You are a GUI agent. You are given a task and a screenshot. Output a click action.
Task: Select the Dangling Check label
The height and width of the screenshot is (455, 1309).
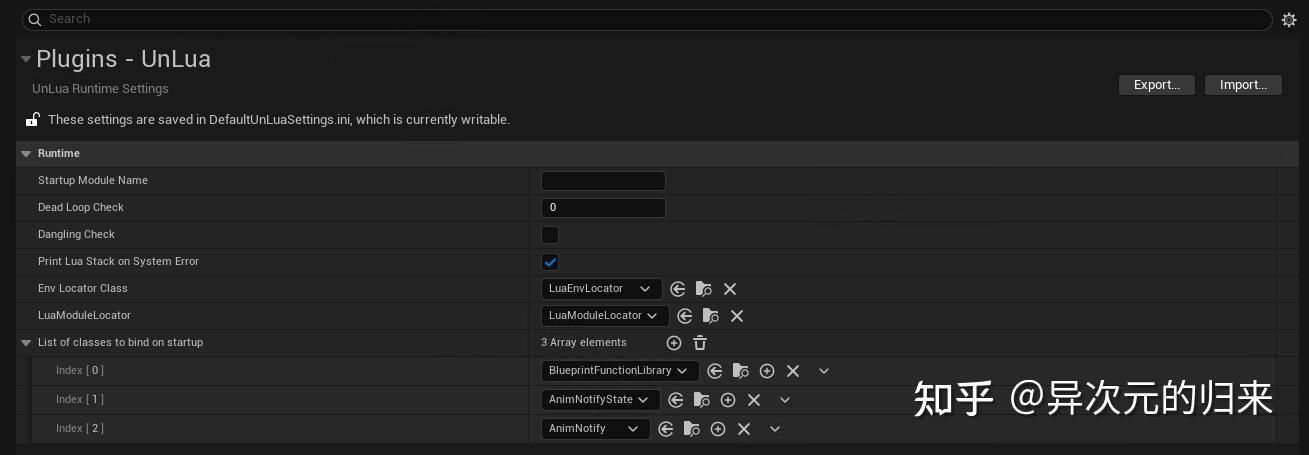click(x=76, y=235)
